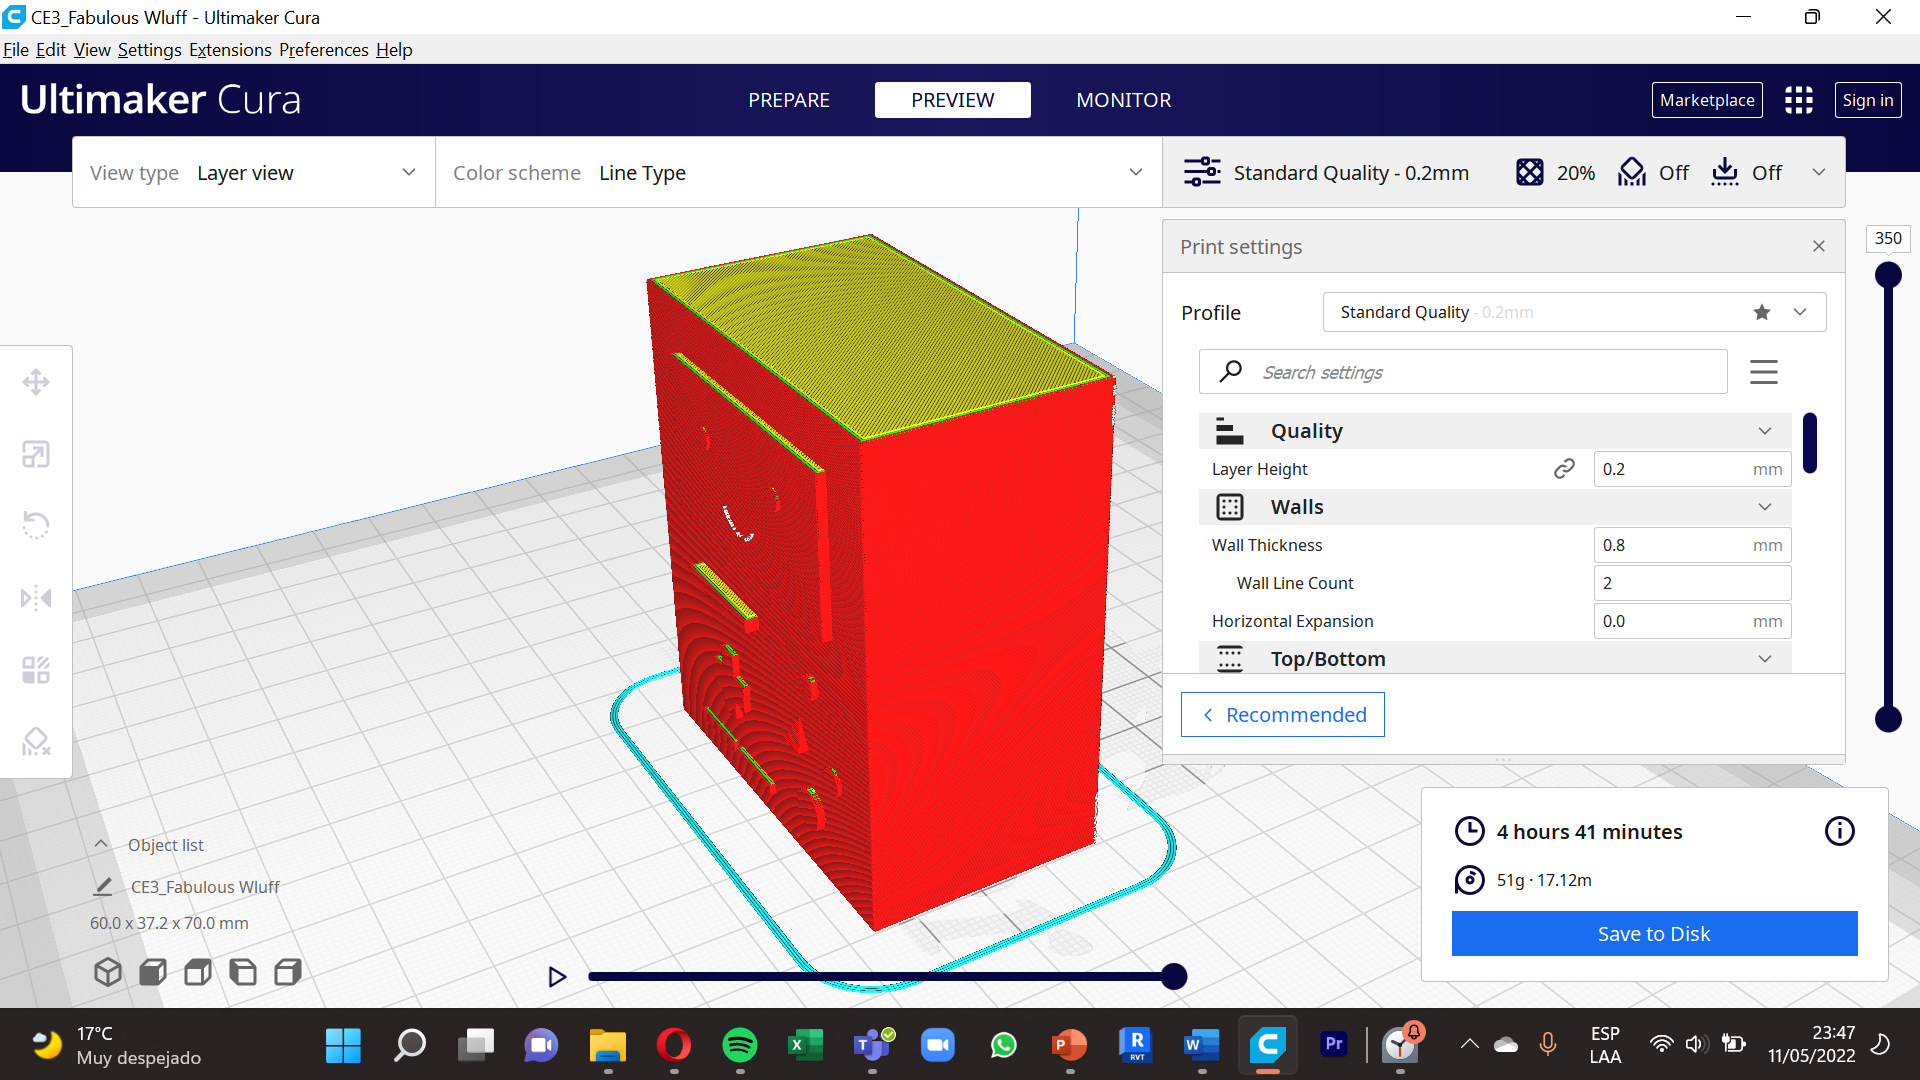Click the pencil icon beside CE3_Fabulous Wluff
The height and width of the screenshot is (1080, 1920).
pyautogui.click(x=103, y=887)
